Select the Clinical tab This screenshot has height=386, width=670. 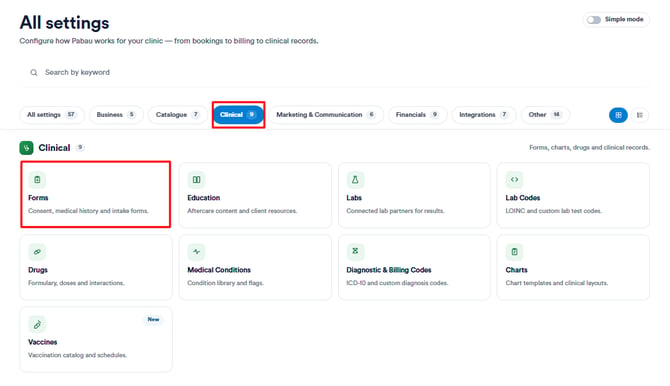tap(238, 115)
